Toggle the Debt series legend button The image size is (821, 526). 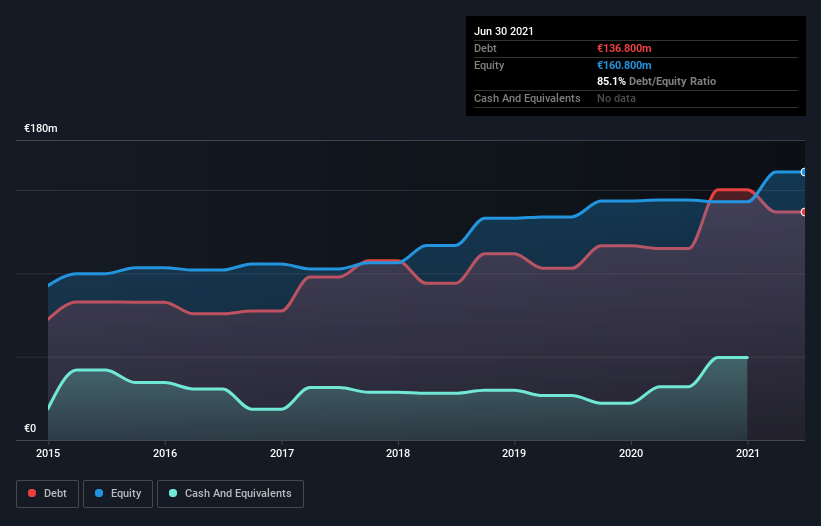pyautogui.click(x=47, y=494)
